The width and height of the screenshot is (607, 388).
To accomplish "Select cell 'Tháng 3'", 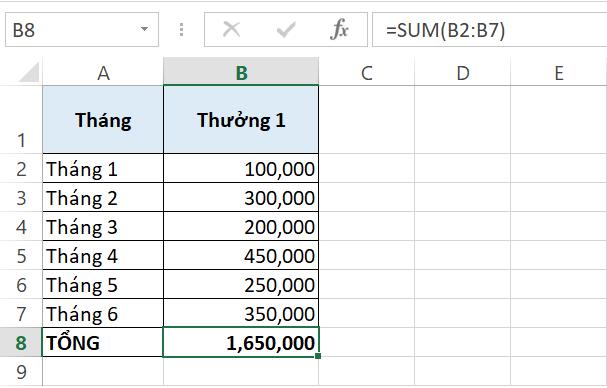I will [x=103, y=227].
